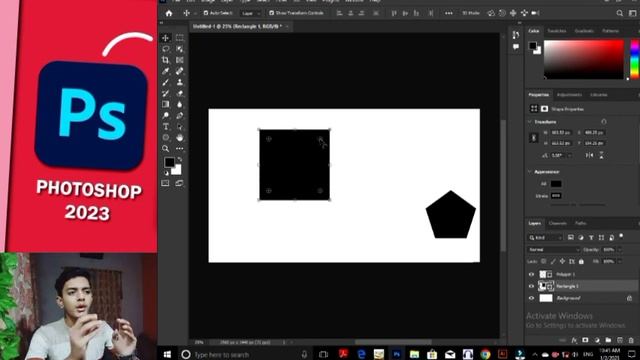Click the Add layer mask icon
640x360 pixels.
(x=585, y=340)
